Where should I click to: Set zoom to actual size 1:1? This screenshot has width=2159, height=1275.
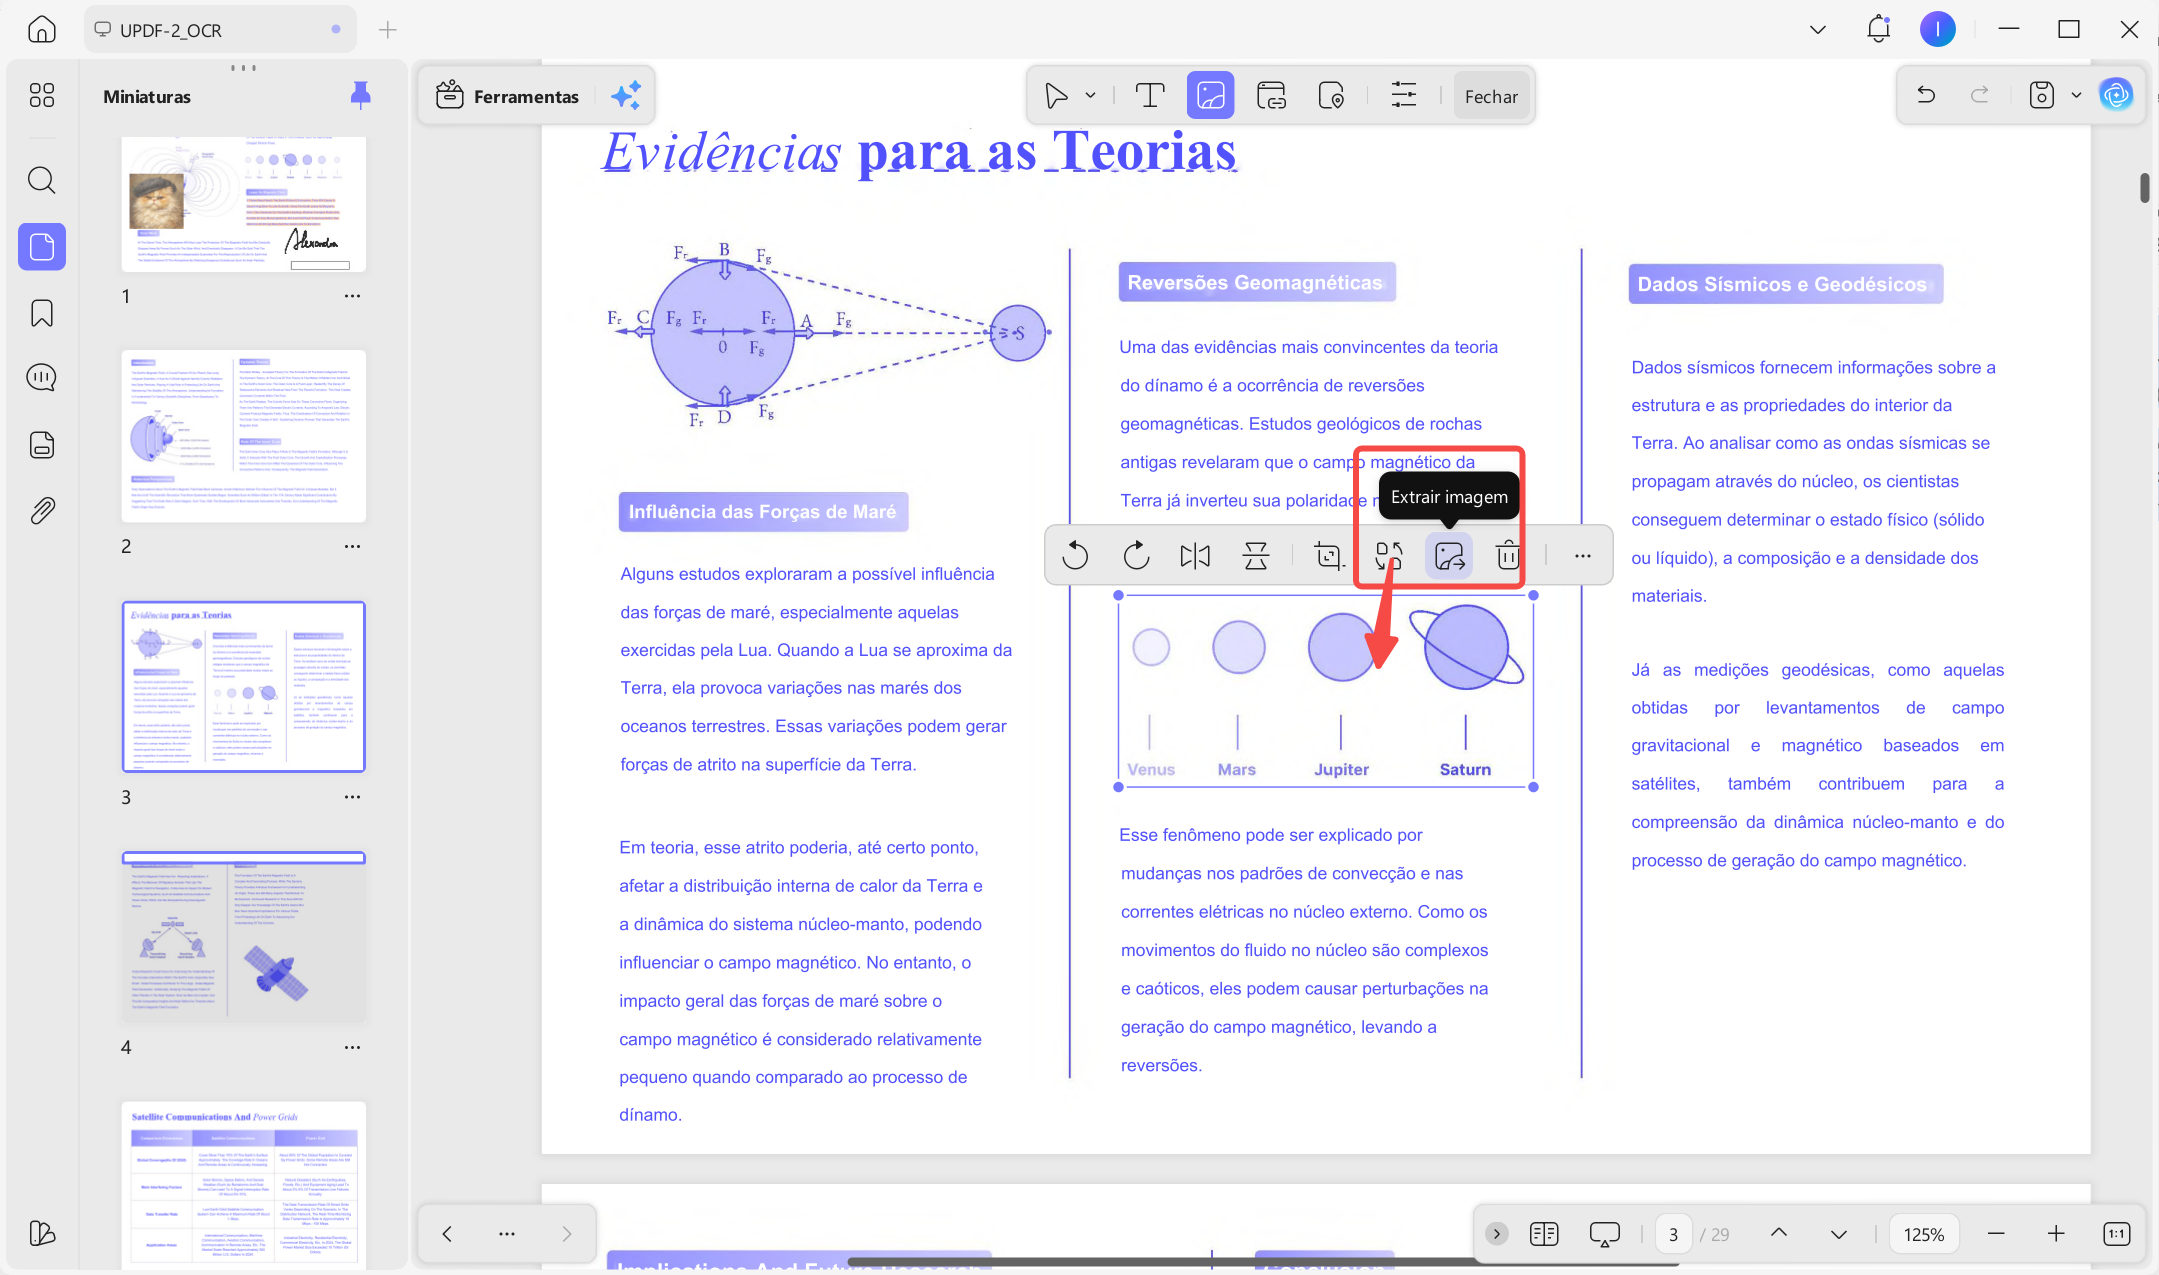[2116, 1234]
